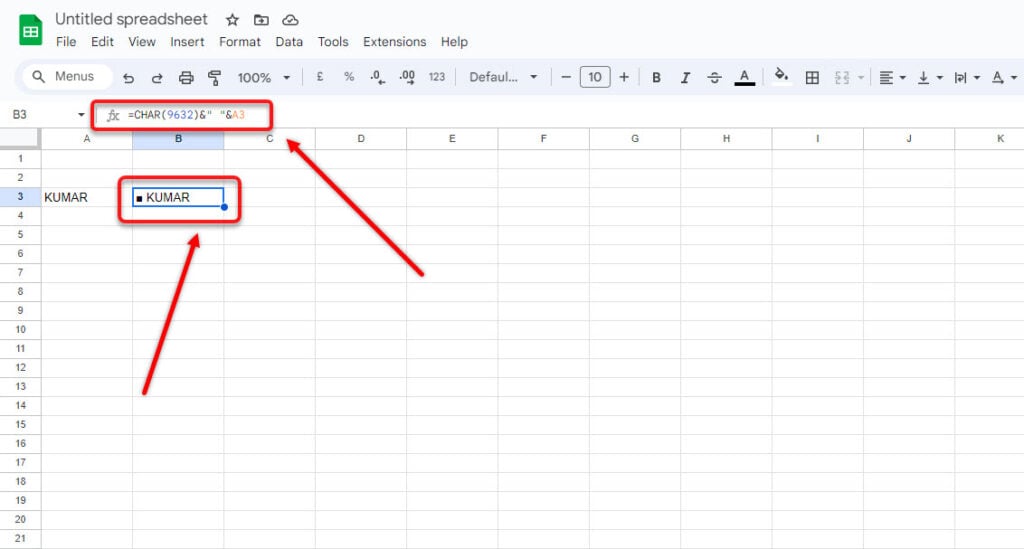Viewport: 1024px width, 549px height.
Task: Open vertical align dropdown
Action: tap(929, 78)
